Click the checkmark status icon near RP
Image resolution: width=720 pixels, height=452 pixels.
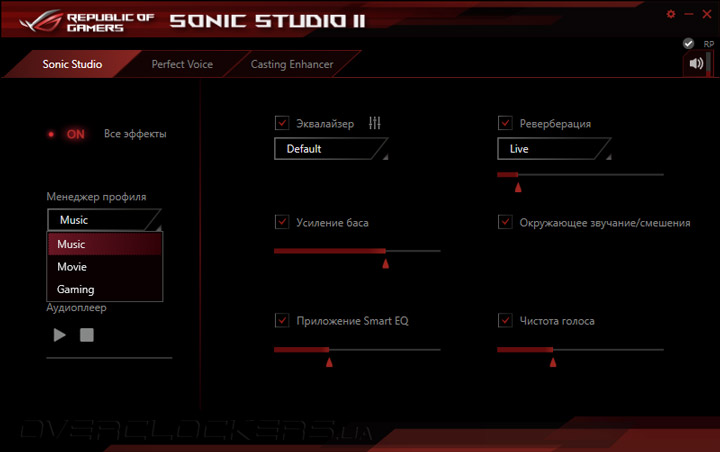click(688, 44)
